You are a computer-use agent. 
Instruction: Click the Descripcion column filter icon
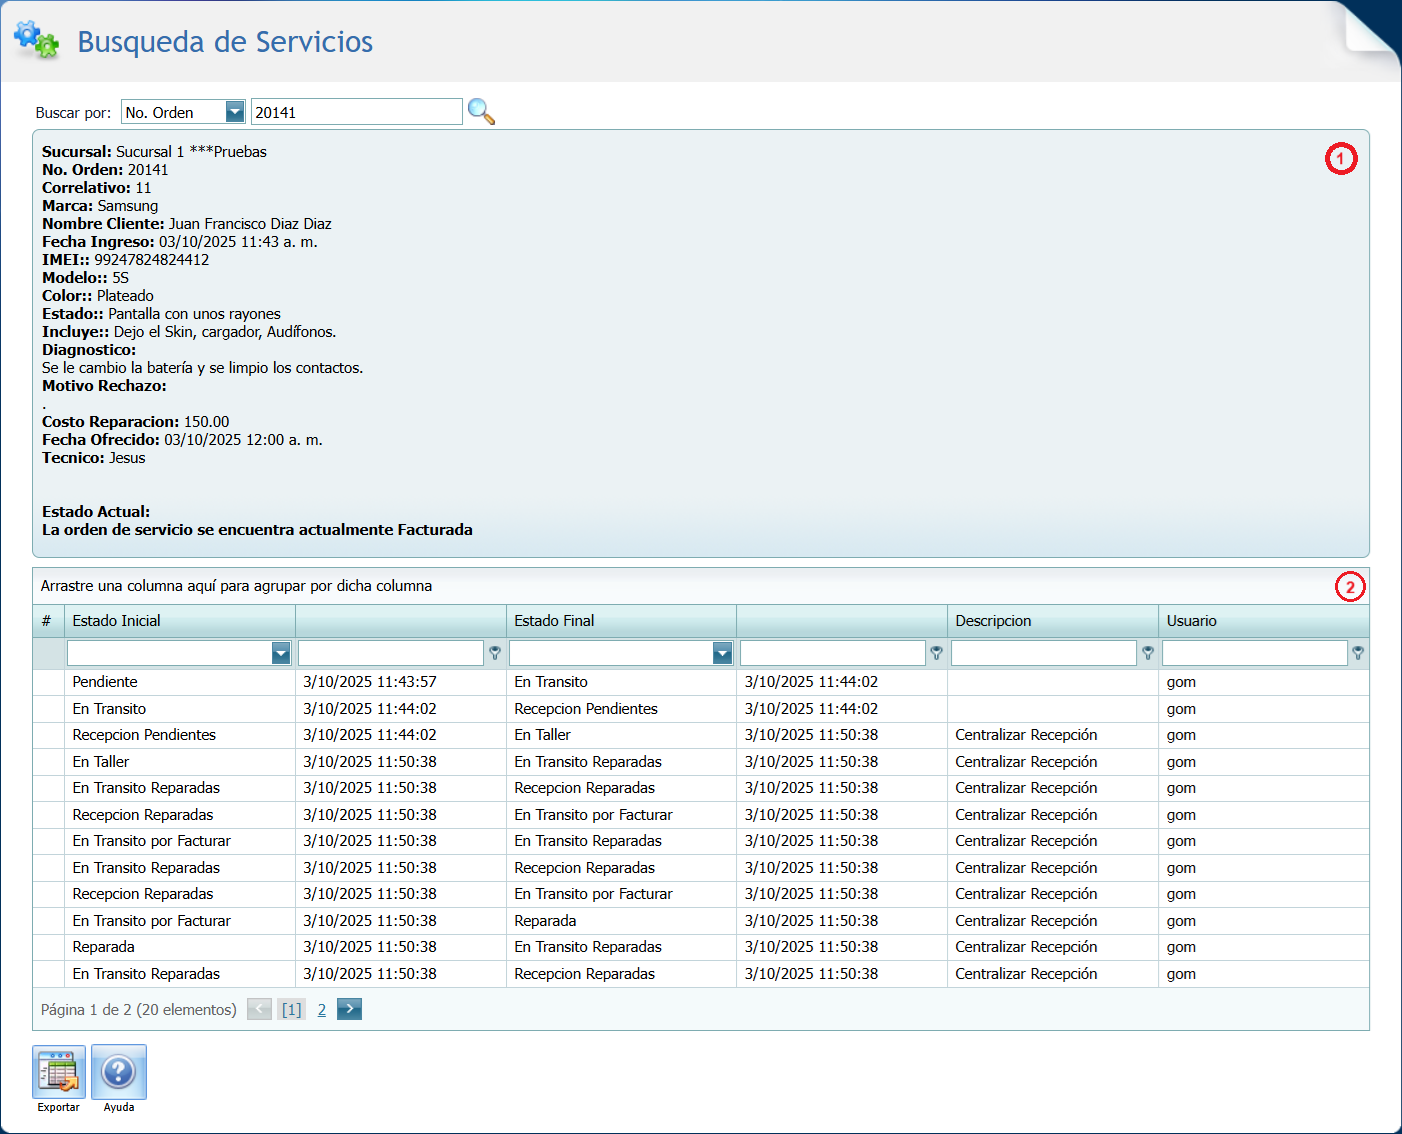(x=1148, y=653)
